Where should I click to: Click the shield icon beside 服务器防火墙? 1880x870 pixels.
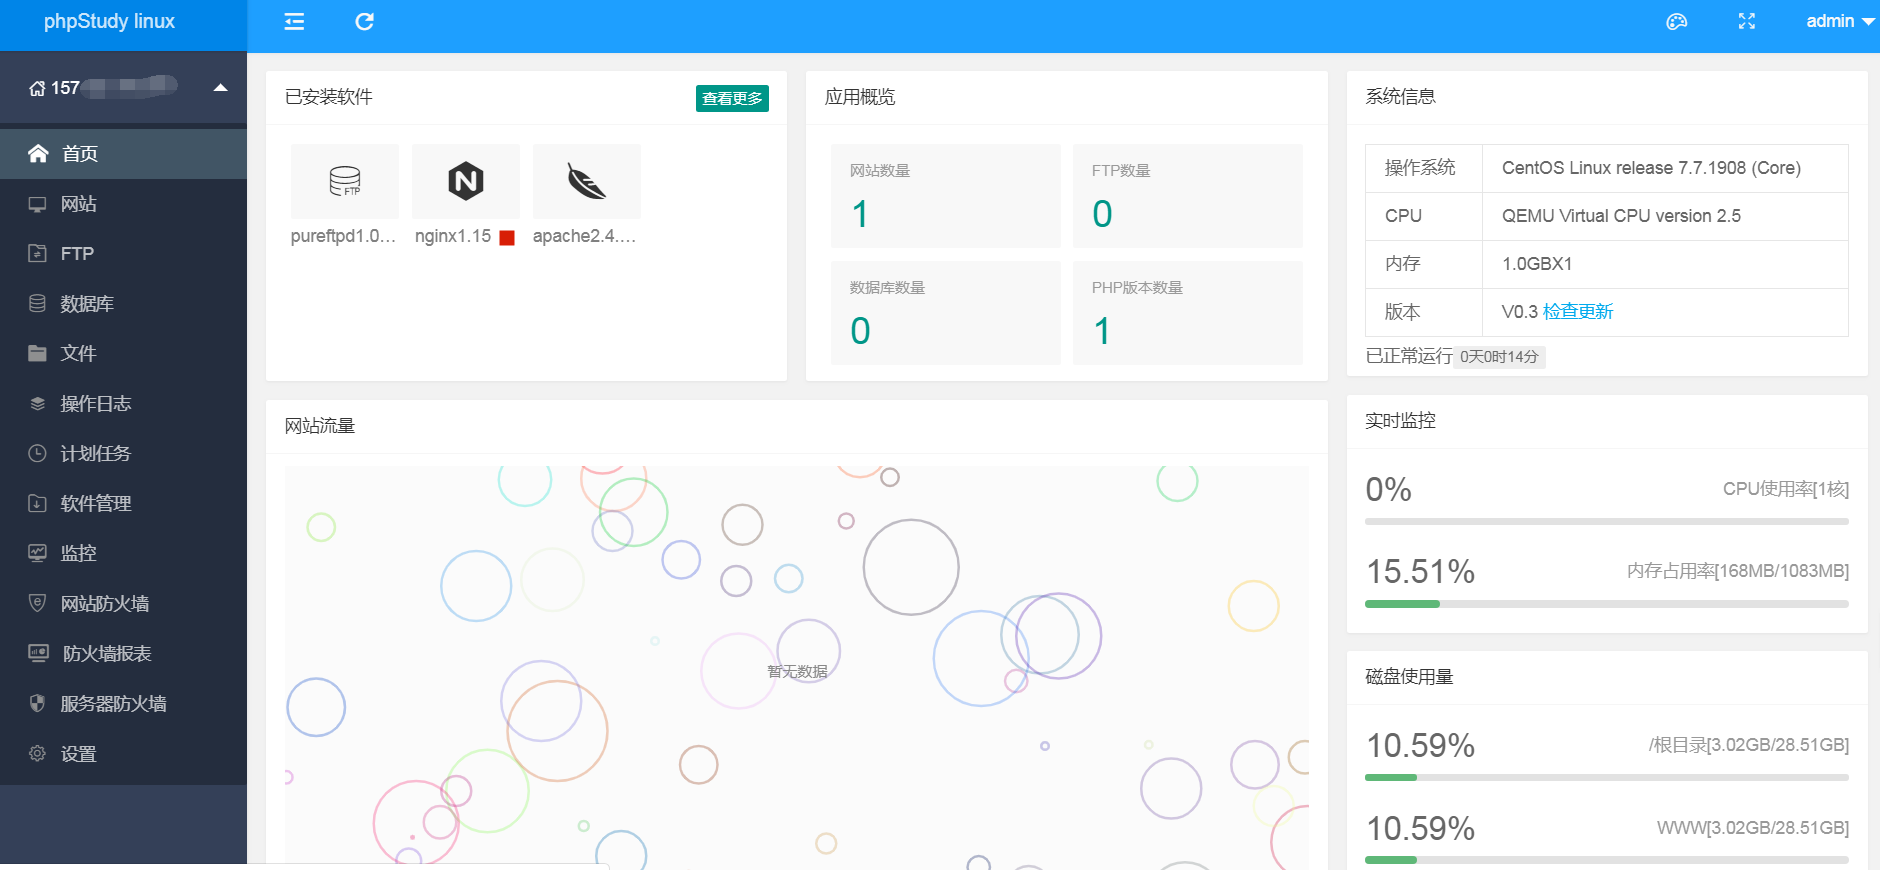[x=37, y=703]
